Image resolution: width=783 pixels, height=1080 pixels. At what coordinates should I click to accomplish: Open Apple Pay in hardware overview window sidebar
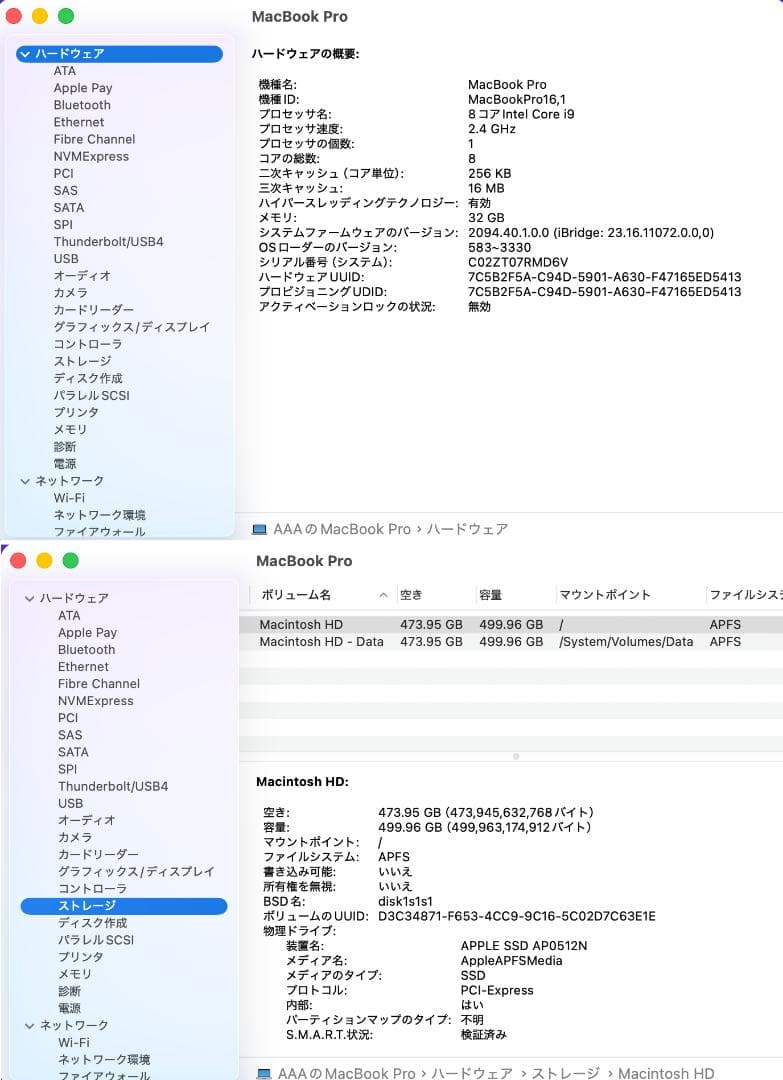click(83, 88)
